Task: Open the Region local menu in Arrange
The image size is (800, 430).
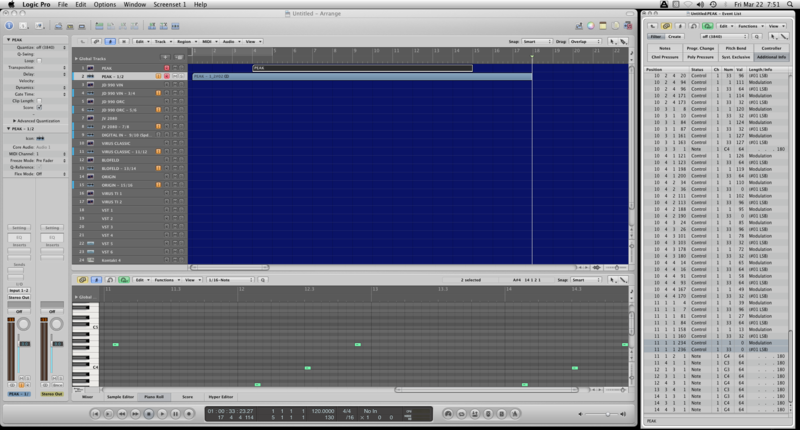Action: 186,41
